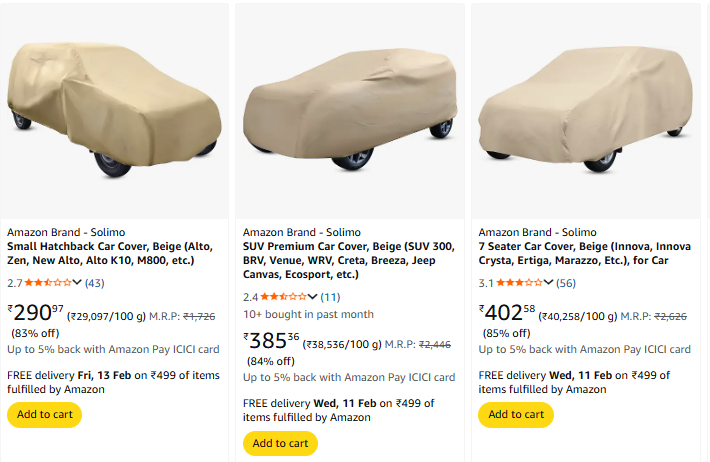Screen dimensions: 710x462
Task: Expand rating breakdown chevron for 7 Seater cover
Action: [549, 283]
